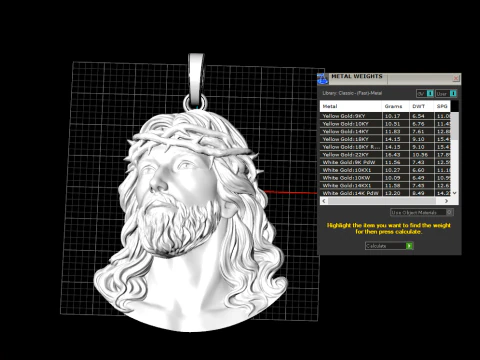480x360 pixels.
Task: Select the White Gold:14K PdW row
Action: click(x=385, y=193)
